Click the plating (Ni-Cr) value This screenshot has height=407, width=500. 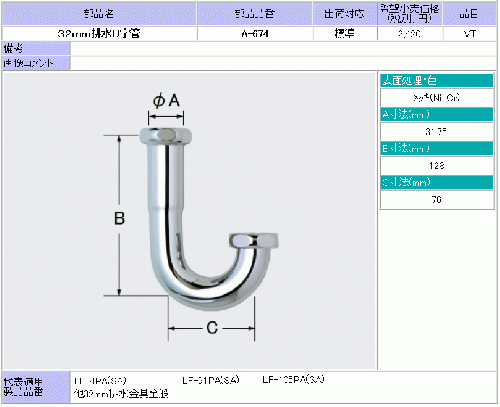coord(437,98)
